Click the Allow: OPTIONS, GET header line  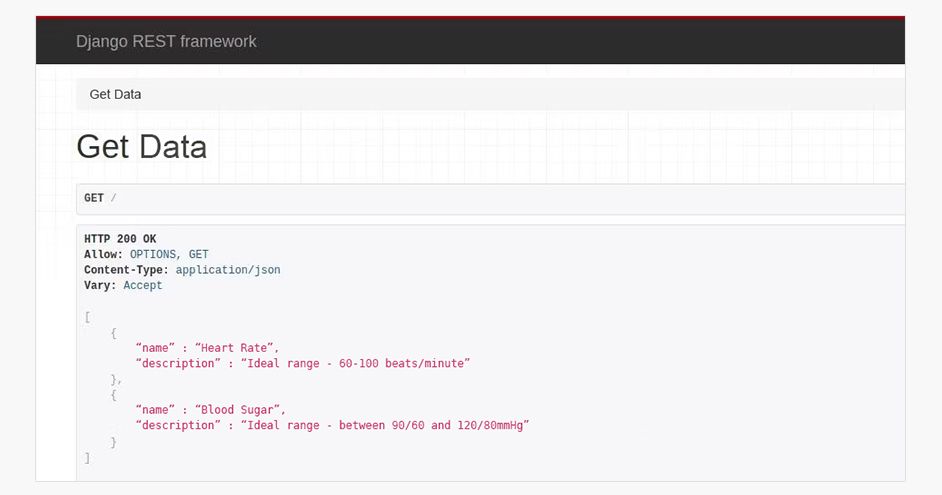pos(146,254)
